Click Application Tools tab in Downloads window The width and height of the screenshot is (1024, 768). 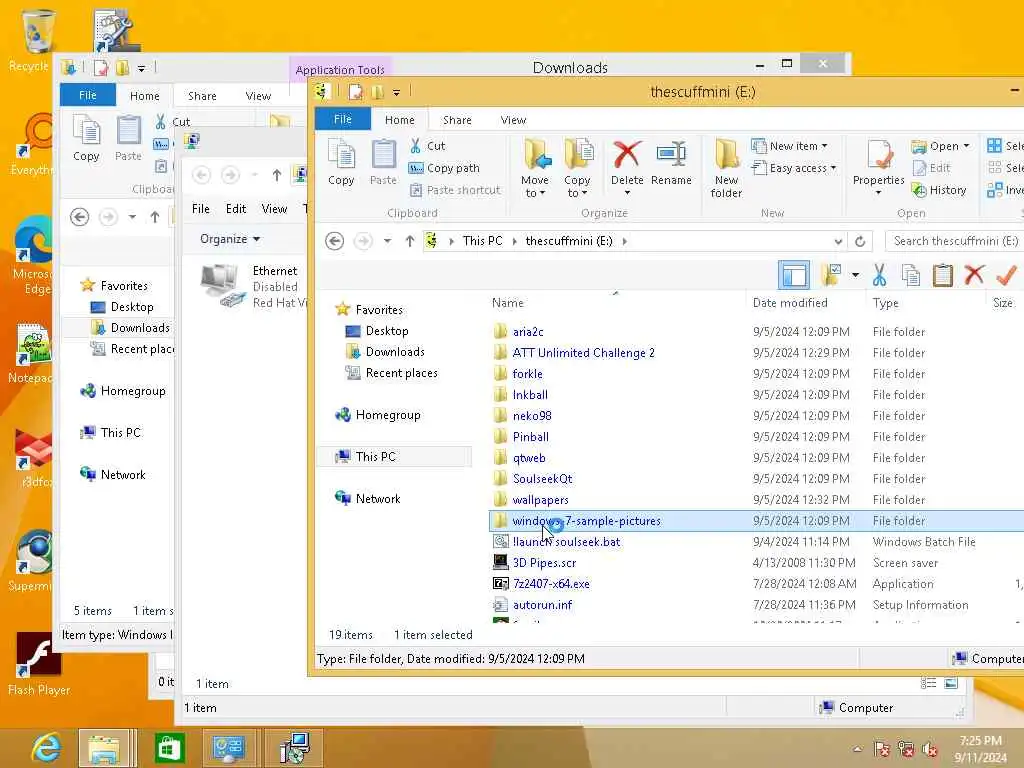pyautogui.click(x=340, y=69)
